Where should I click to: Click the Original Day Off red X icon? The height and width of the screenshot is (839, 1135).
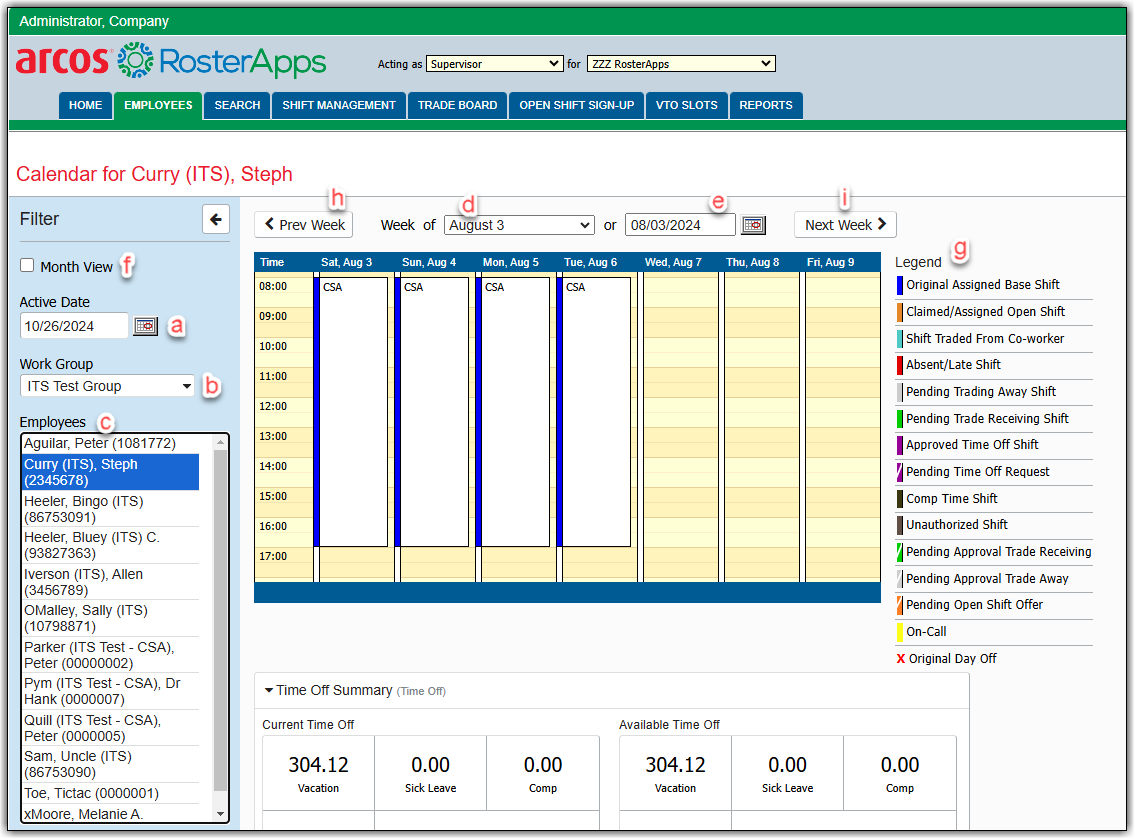900,659
